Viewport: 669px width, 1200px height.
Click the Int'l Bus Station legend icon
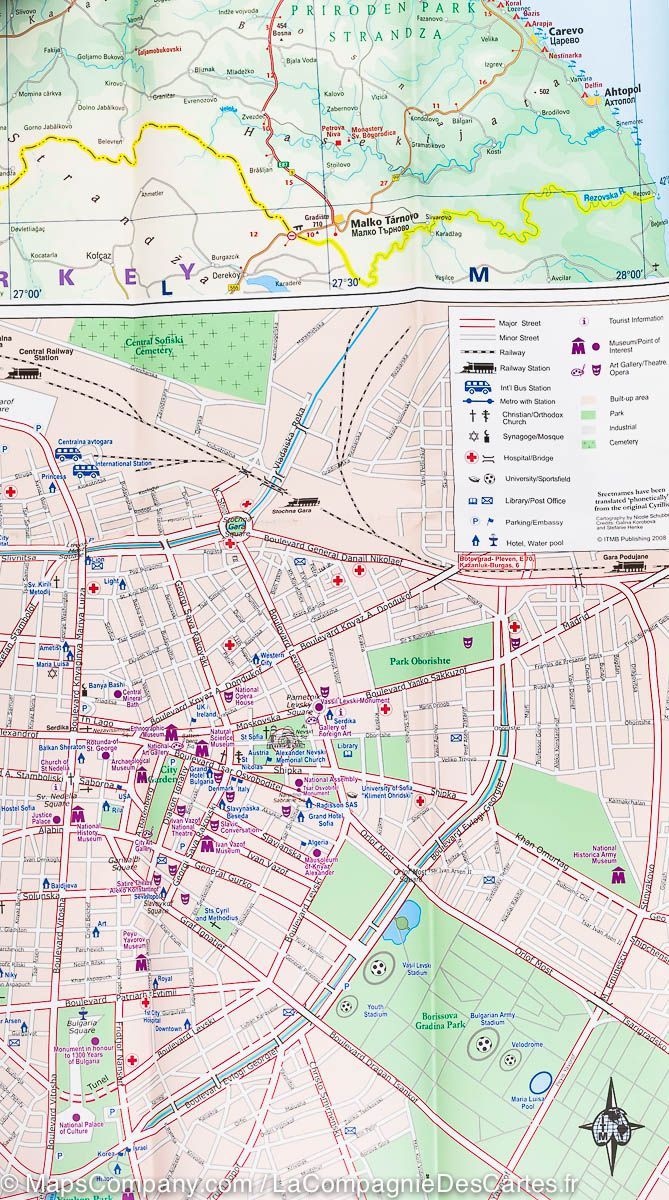coord(477,387)
